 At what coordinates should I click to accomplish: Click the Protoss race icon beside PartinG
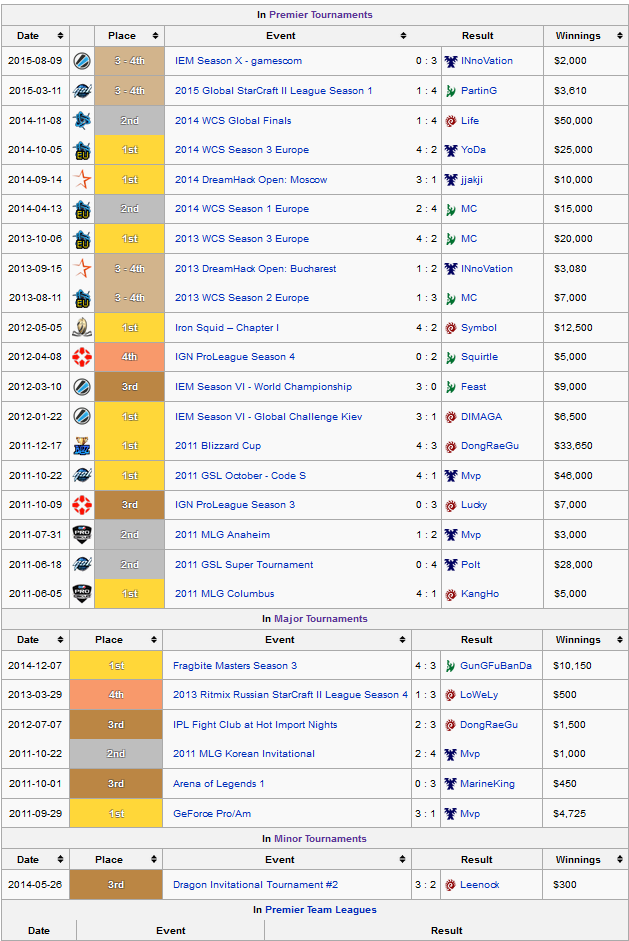pyautogui.click(x=451, y=91)
